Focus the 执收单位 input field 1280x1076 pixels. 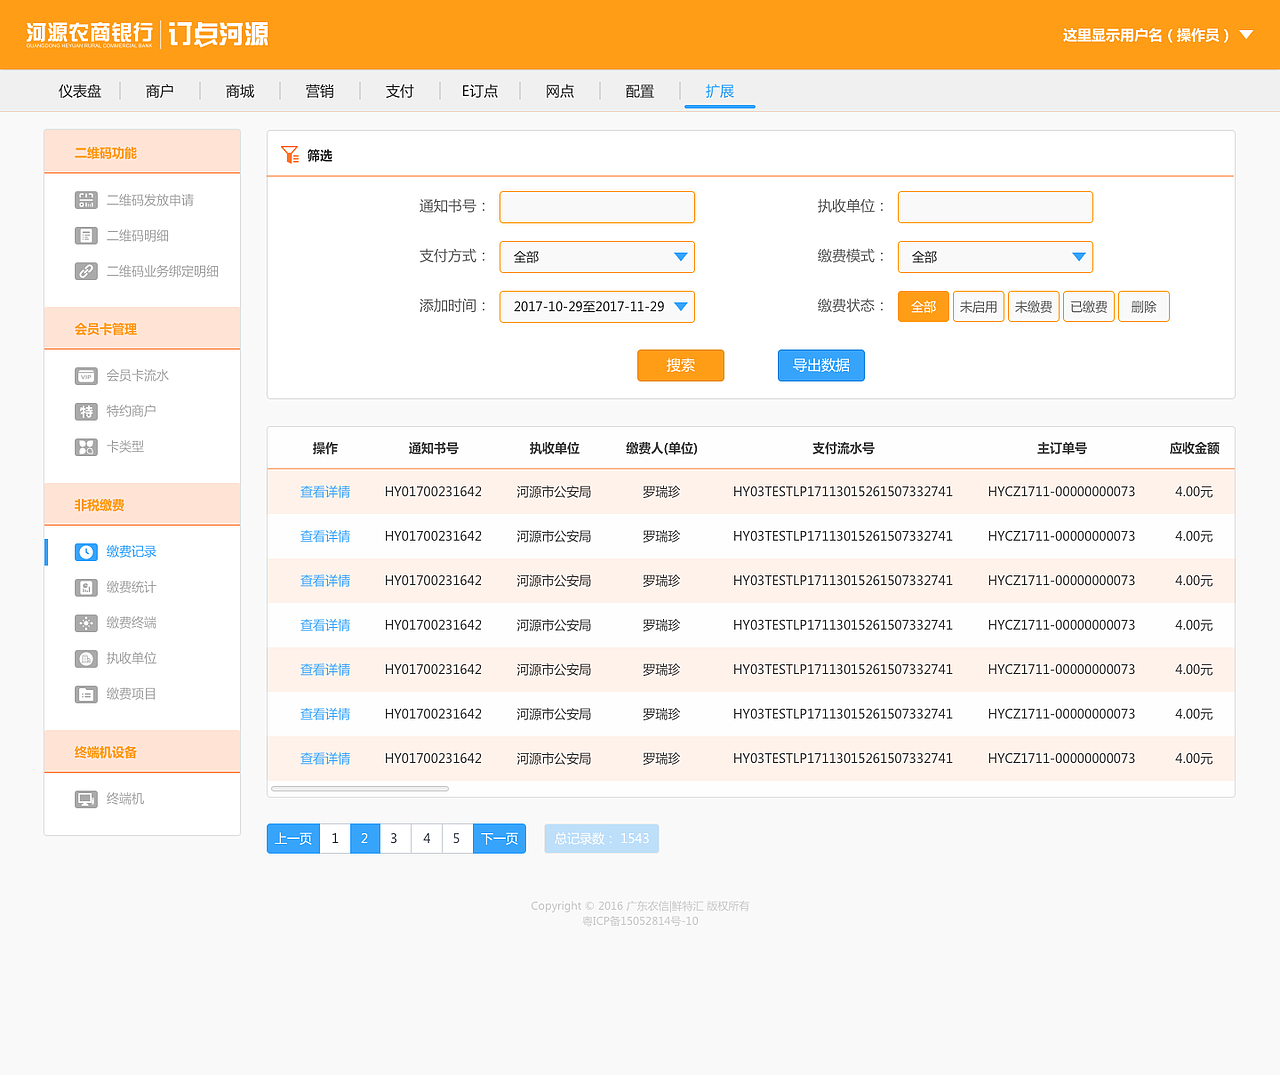point(995,207)
